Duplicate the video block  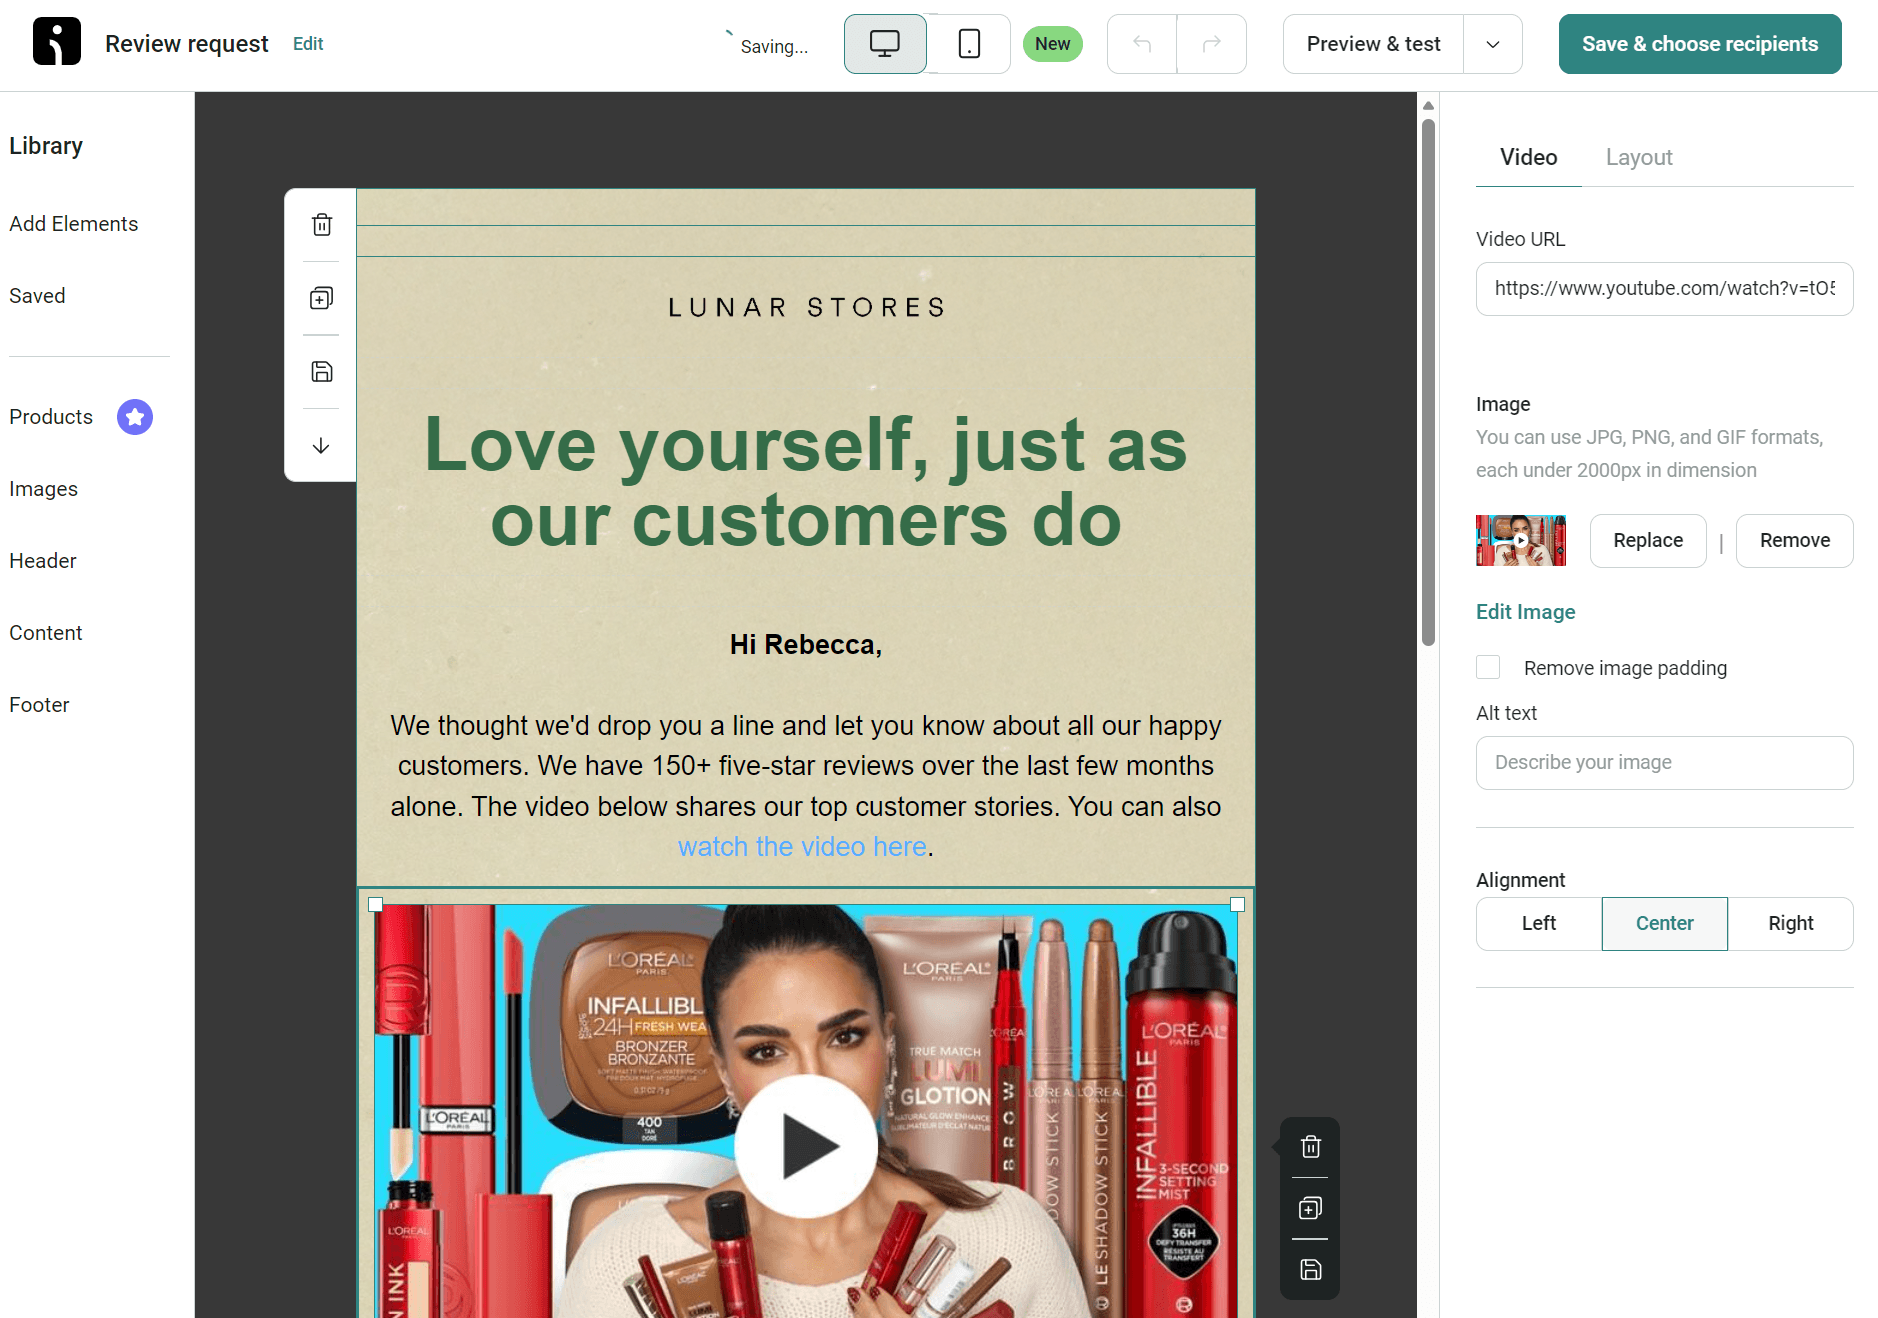[1310, 1208]
